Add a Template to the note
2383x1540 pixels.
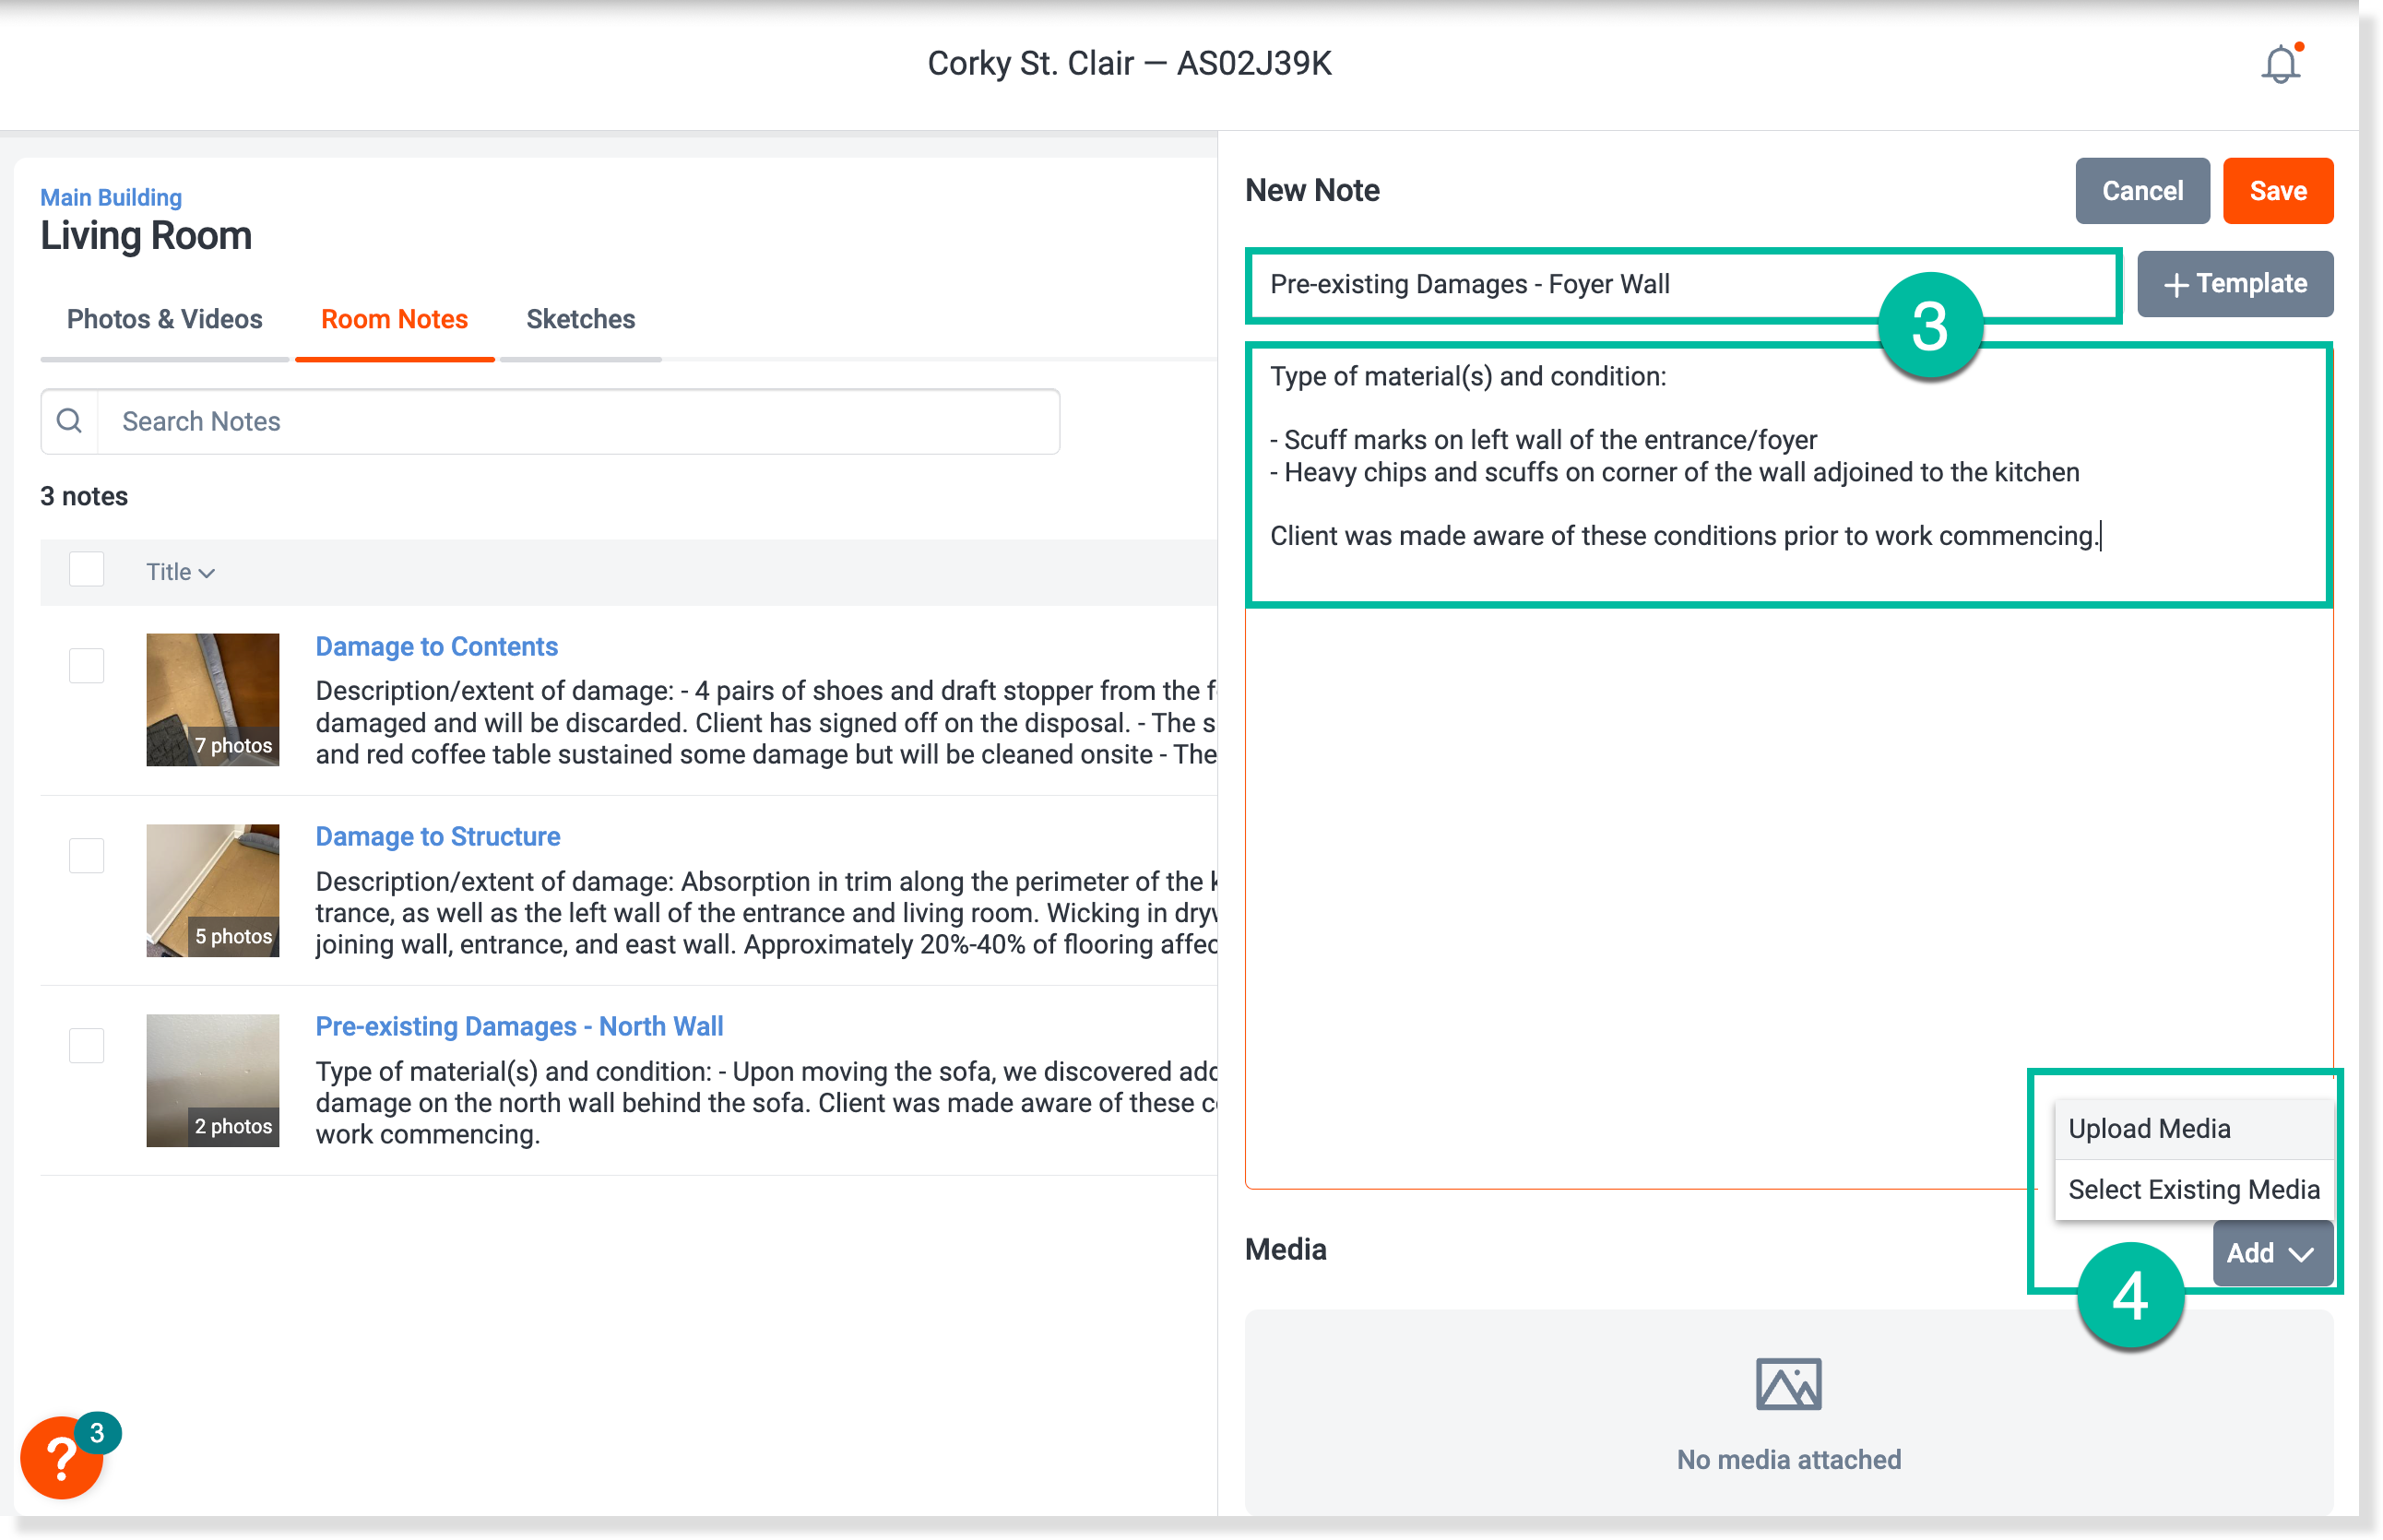coord(2235,284)
